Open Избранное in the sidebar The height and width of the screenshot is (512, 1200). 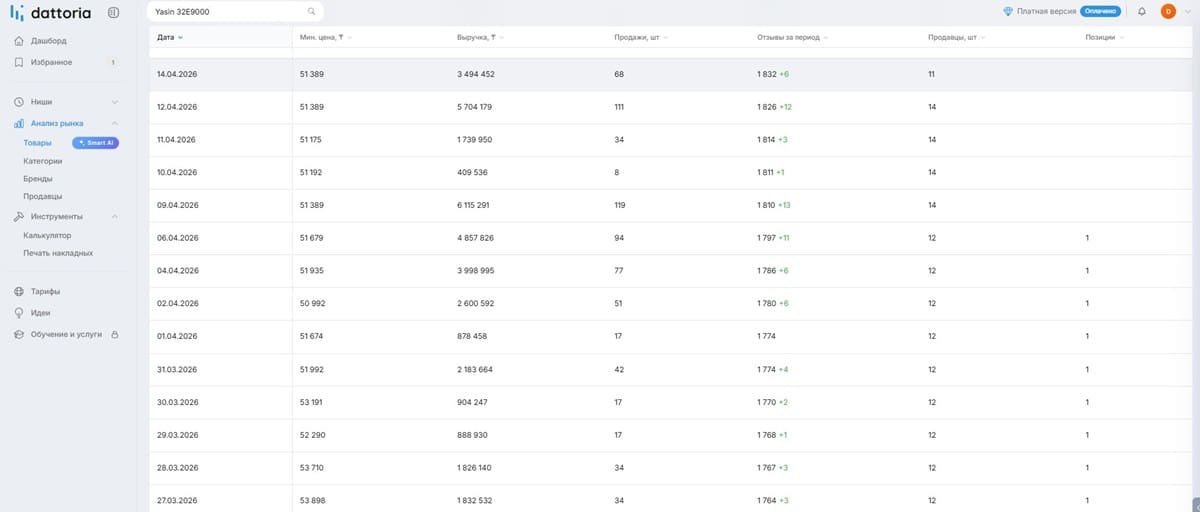tap(51, 62)
